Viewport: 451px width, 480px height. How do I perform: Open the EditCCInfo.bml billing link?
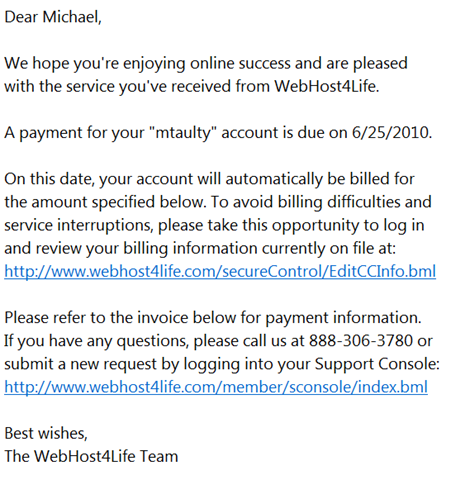click(x=220, y=271)
